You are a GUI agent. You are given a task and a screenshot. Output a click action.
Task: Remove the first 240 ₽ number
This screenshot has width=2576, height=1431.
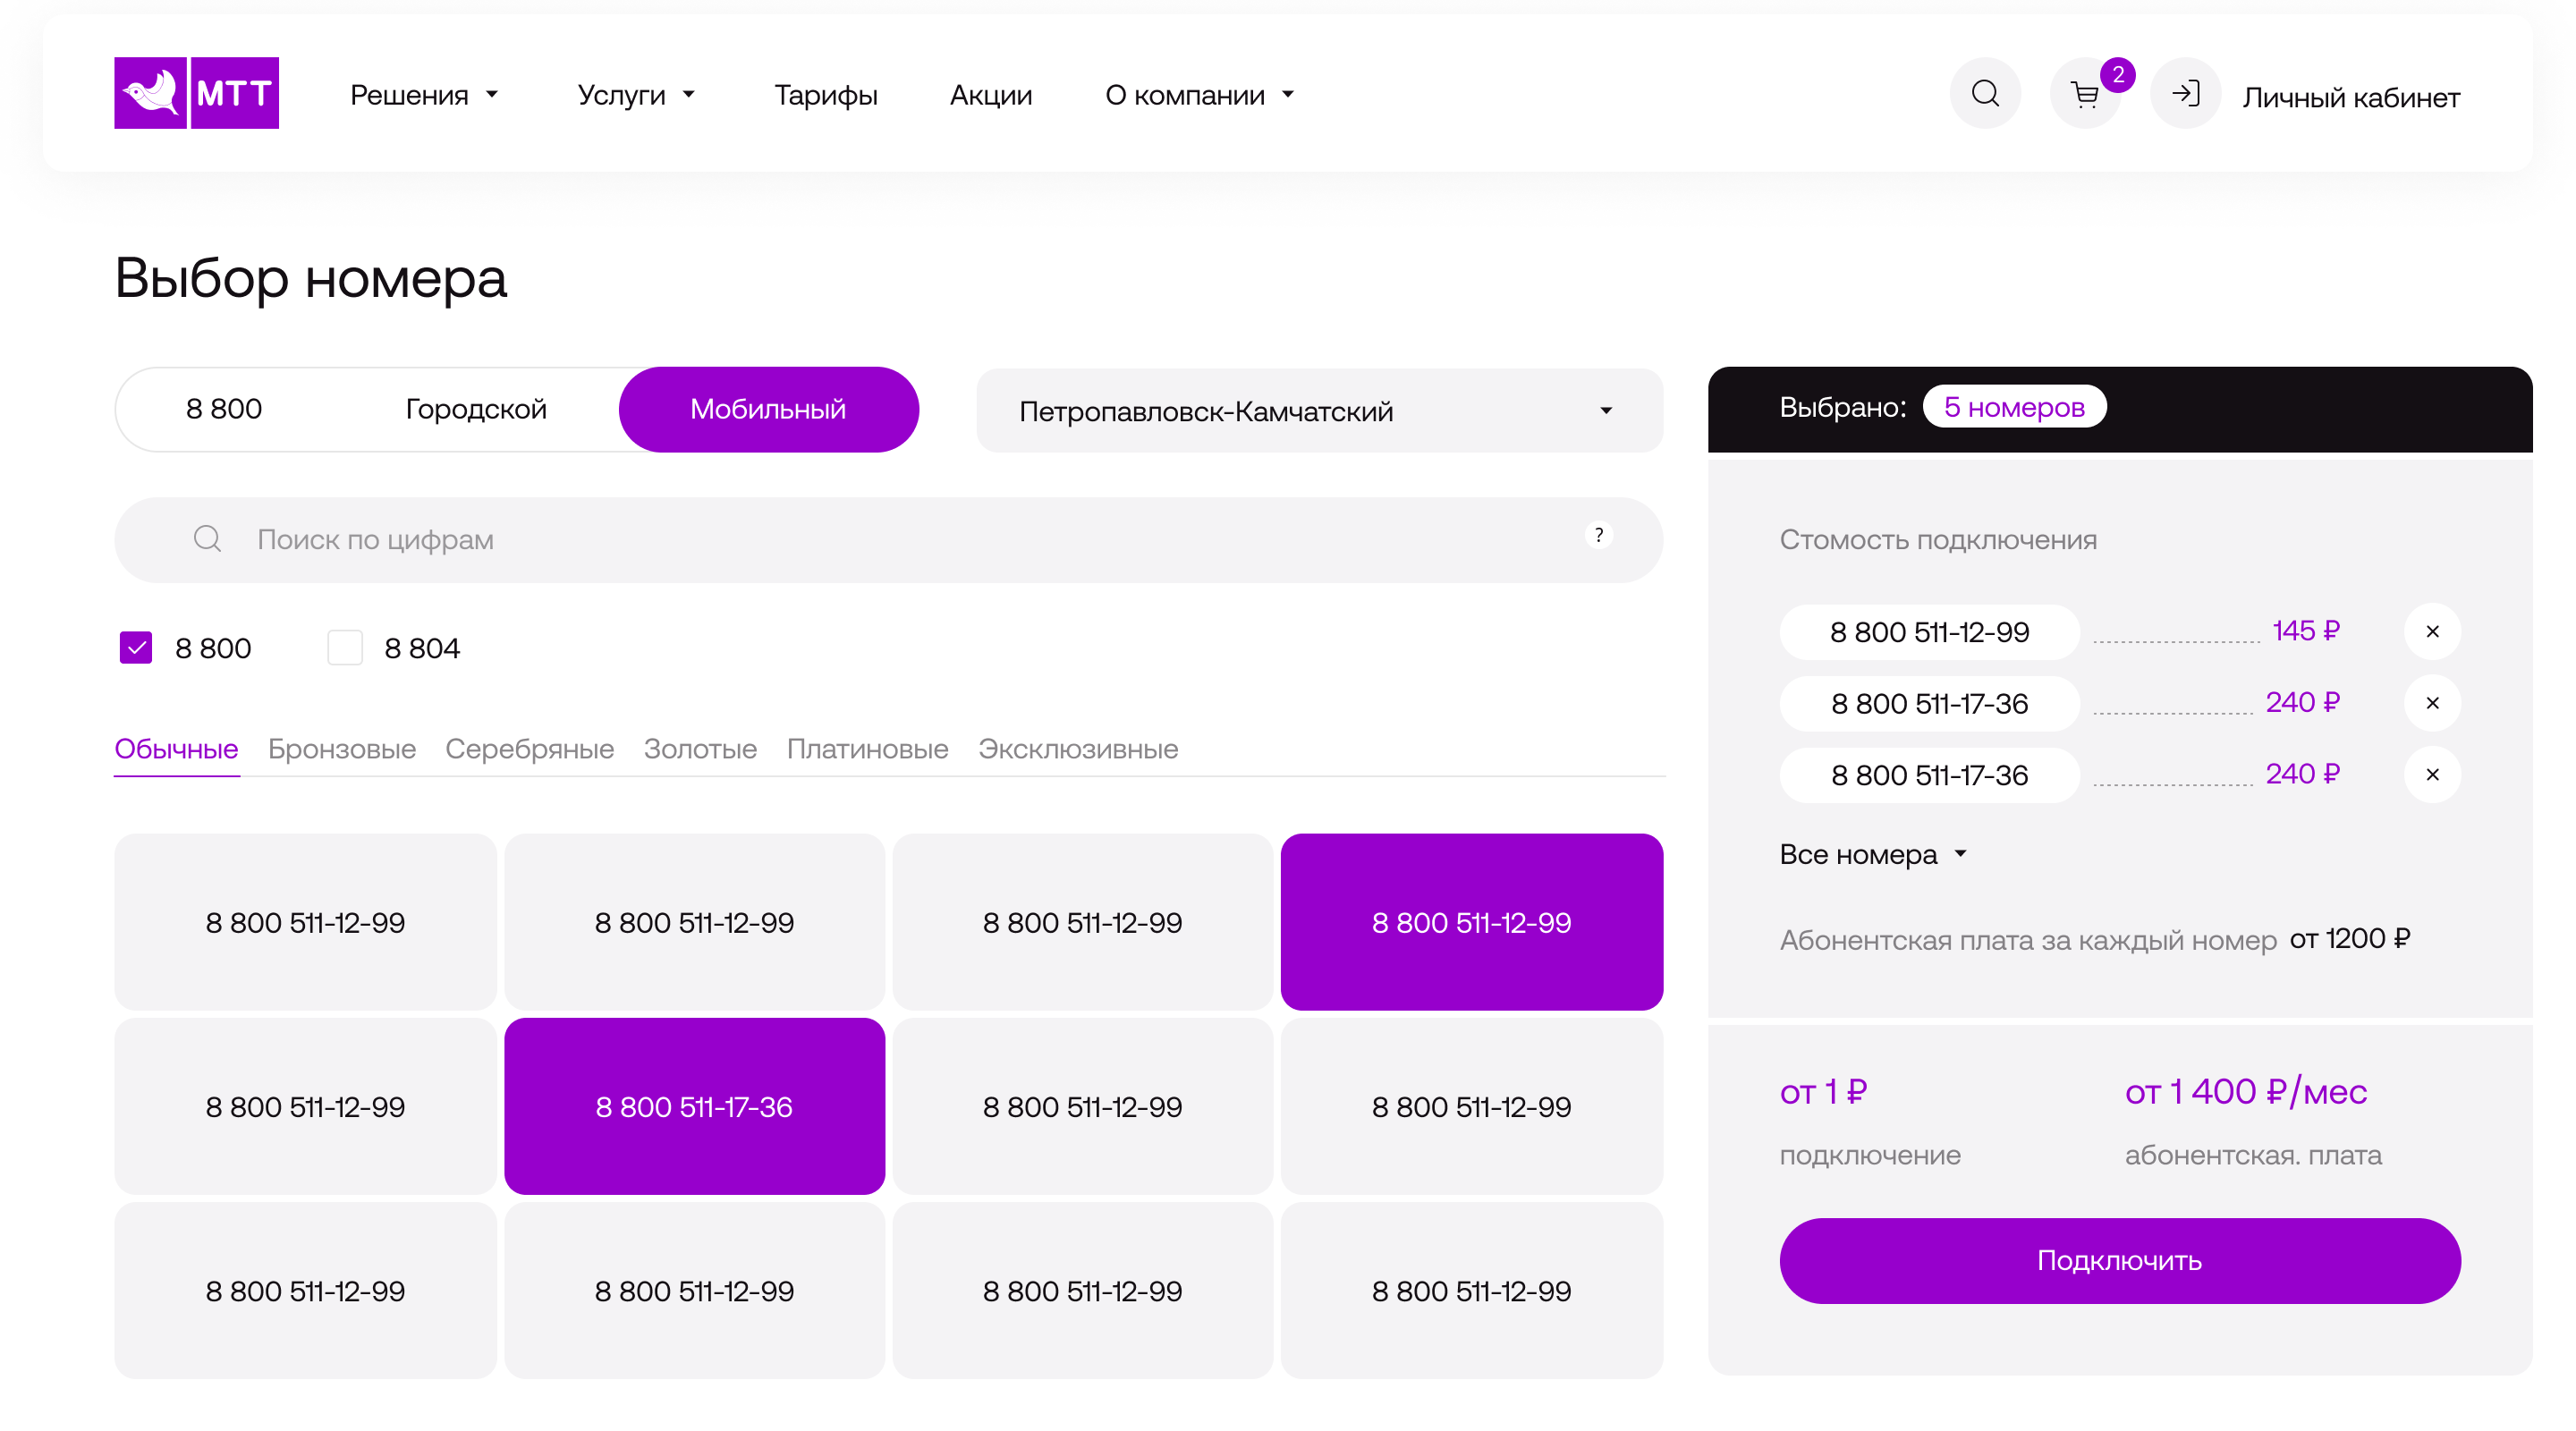tap(2432, 703)
